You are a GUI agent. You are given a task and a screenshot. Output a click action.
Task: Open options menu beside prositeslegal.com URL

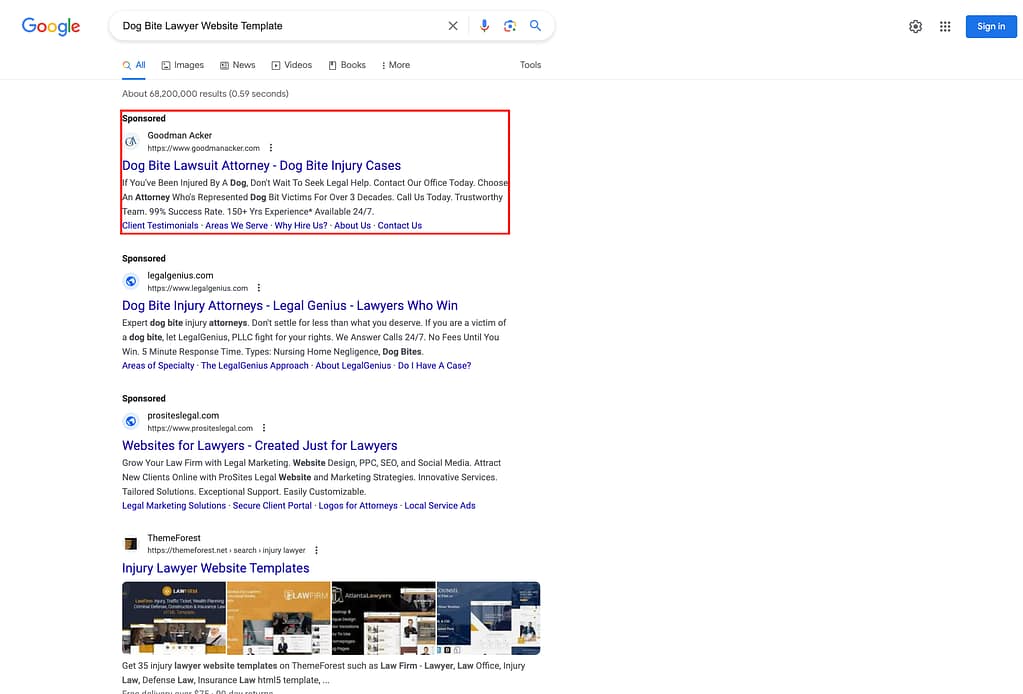(x=264, y=428)
